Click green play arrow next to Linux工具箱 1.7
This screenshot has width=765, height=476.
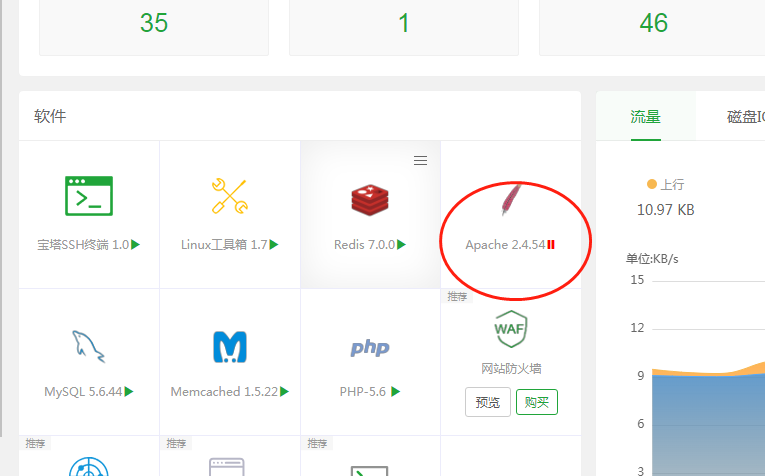pos(274,244)
